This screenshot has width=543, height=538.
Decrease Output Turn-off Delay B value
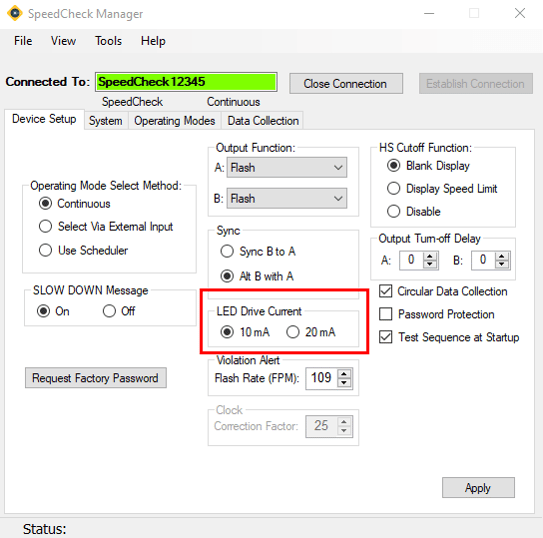(502, 264)
